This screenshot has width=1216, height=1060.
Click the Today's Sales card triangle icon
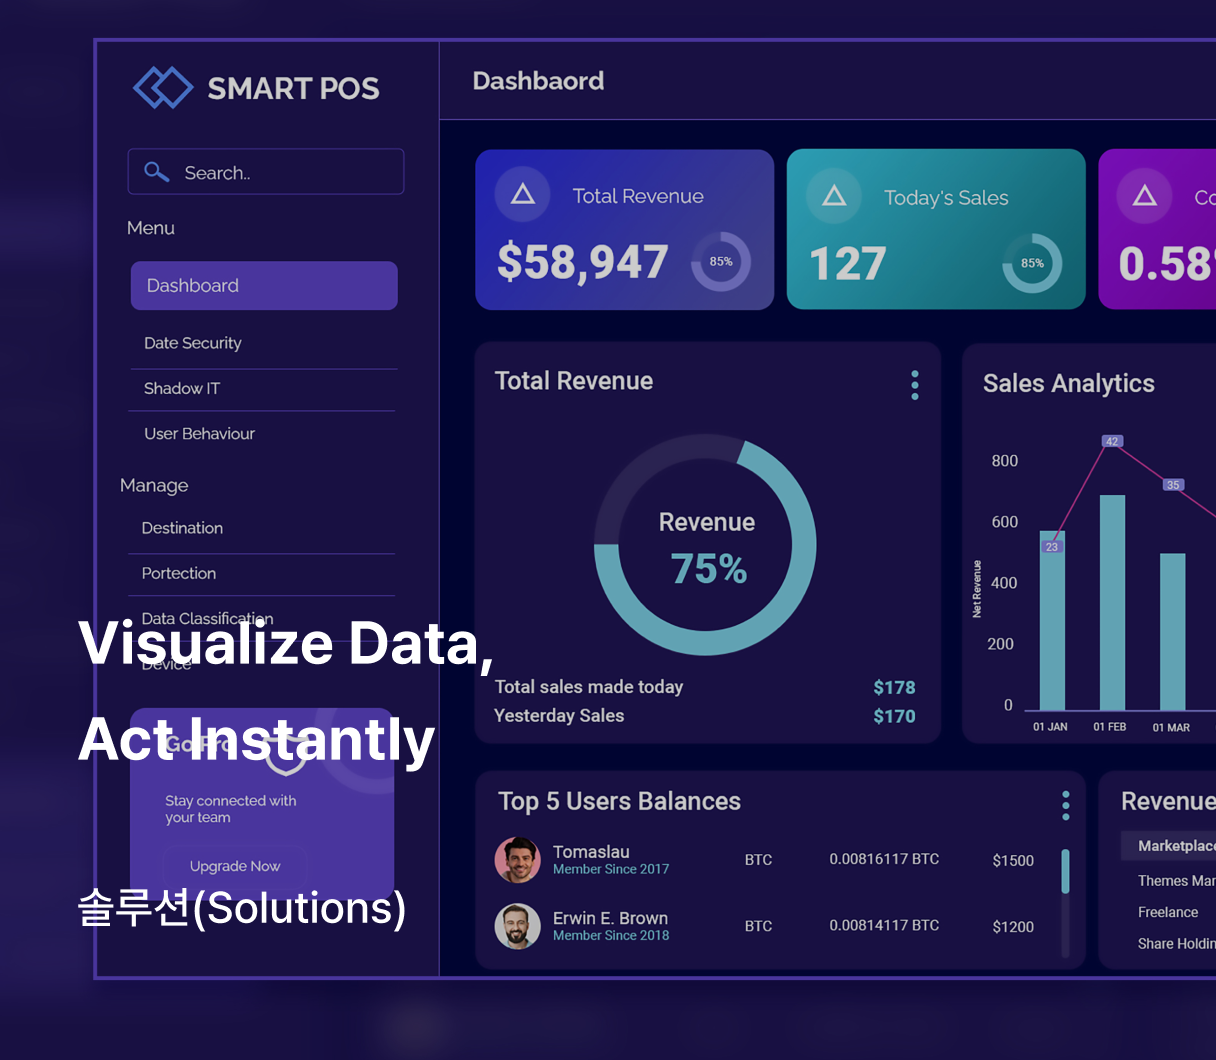pyautogui.click(x=834, y=196)
